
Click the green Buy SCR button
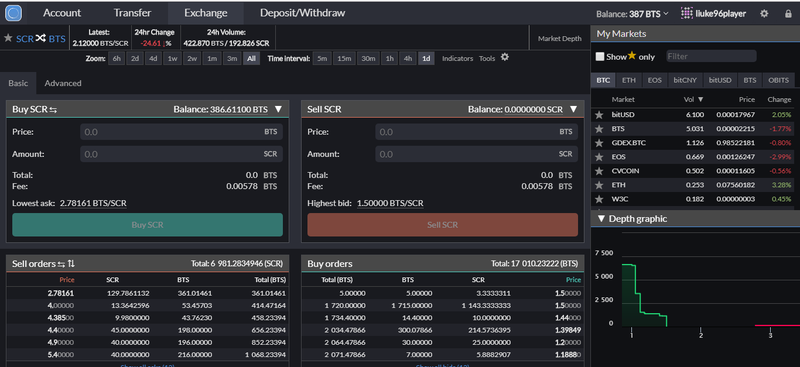(x=147, y=225)
